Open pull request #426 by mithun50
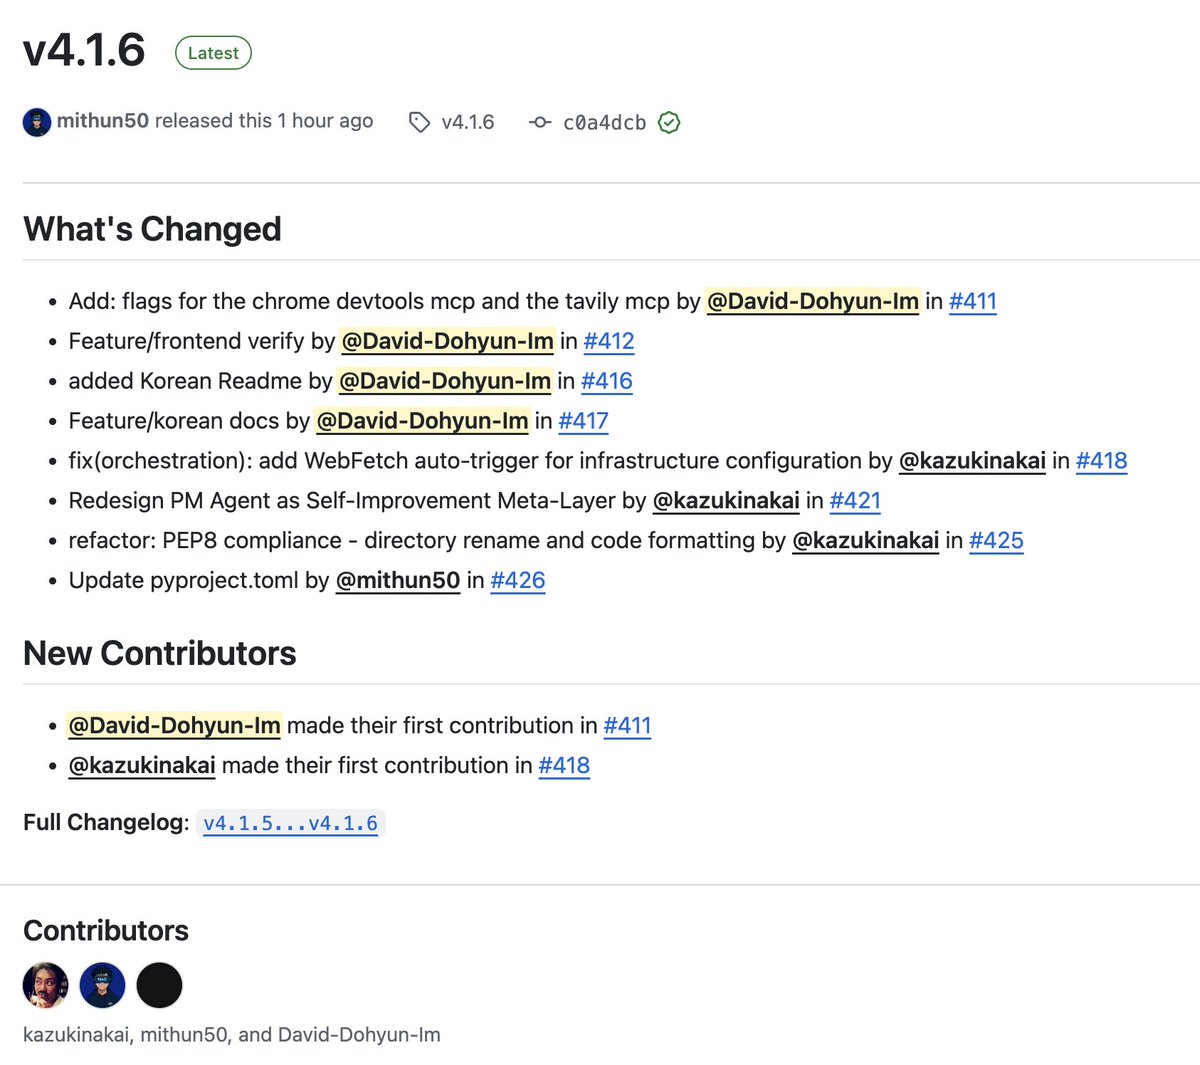The width and height of the screenshot is (1200, 1065). click(518, 580)
